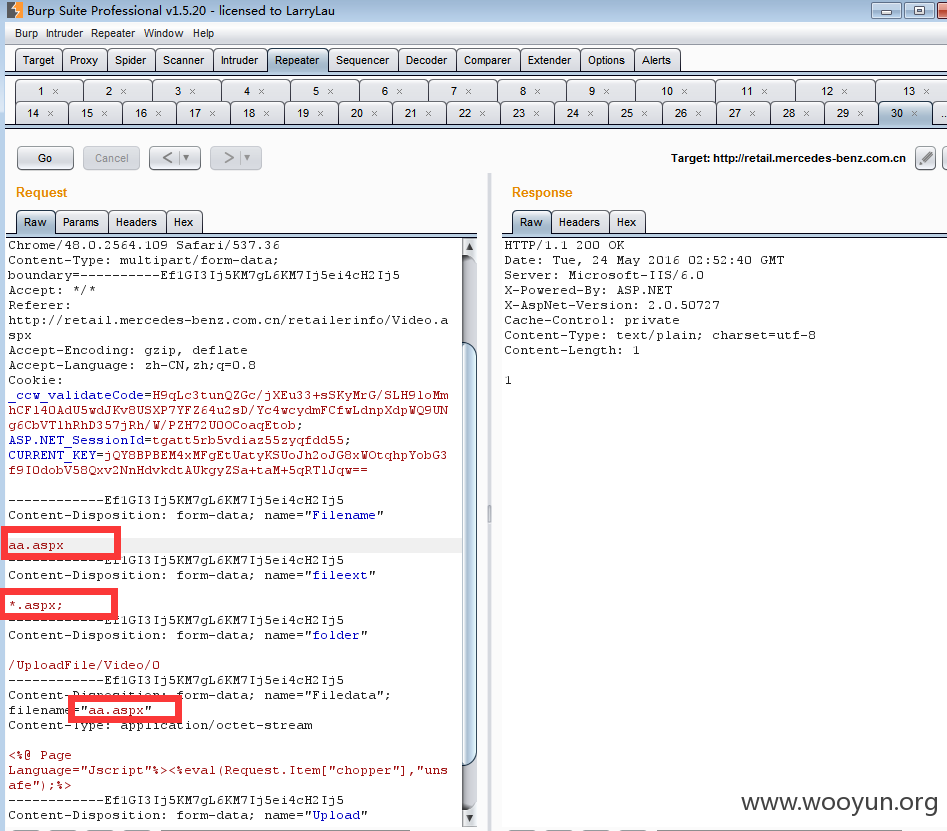Image resolution: width=947 pixels, height=831 pixels.
Task: Click the CURRENT_KEY cookie name
Action: (x=52, y=455)
